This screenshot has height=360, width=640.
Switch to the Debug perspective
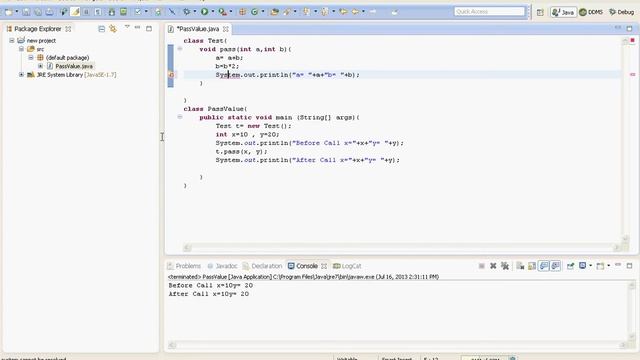tap(622, 12)
